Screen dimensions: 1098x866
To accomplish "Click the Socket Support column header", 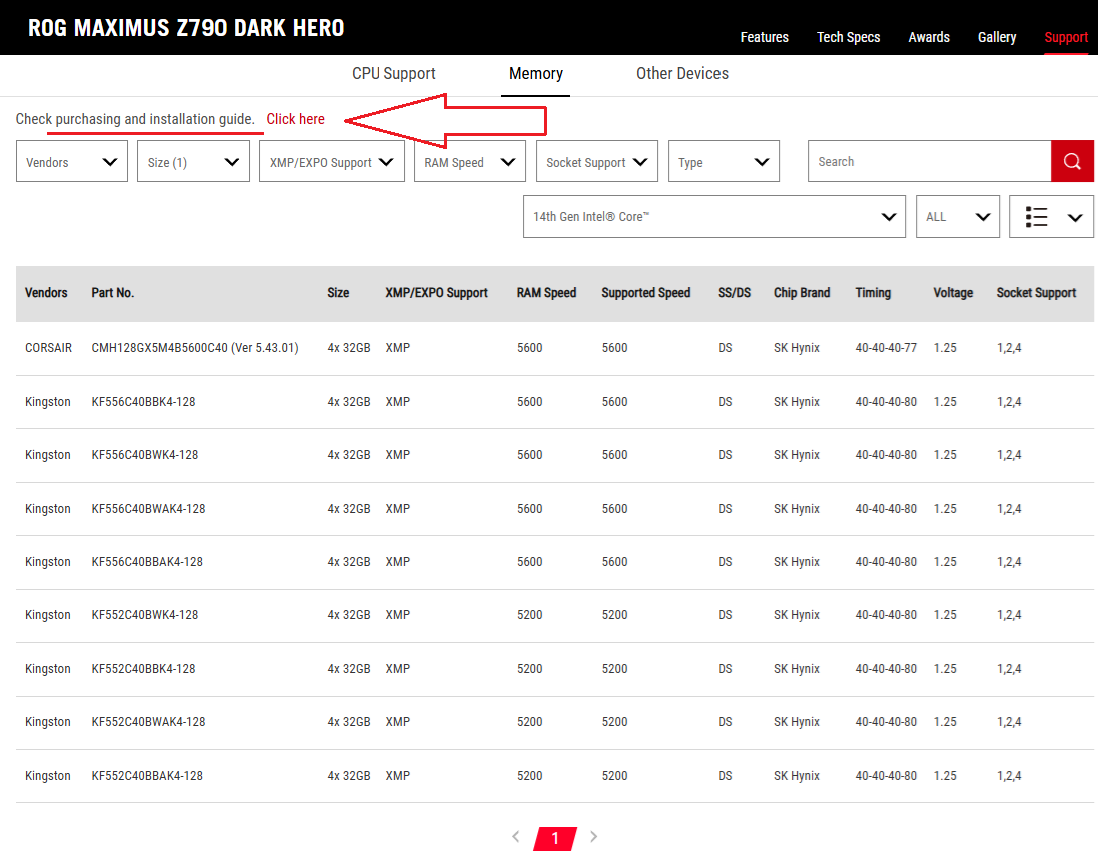I will tap(1036, 293).
